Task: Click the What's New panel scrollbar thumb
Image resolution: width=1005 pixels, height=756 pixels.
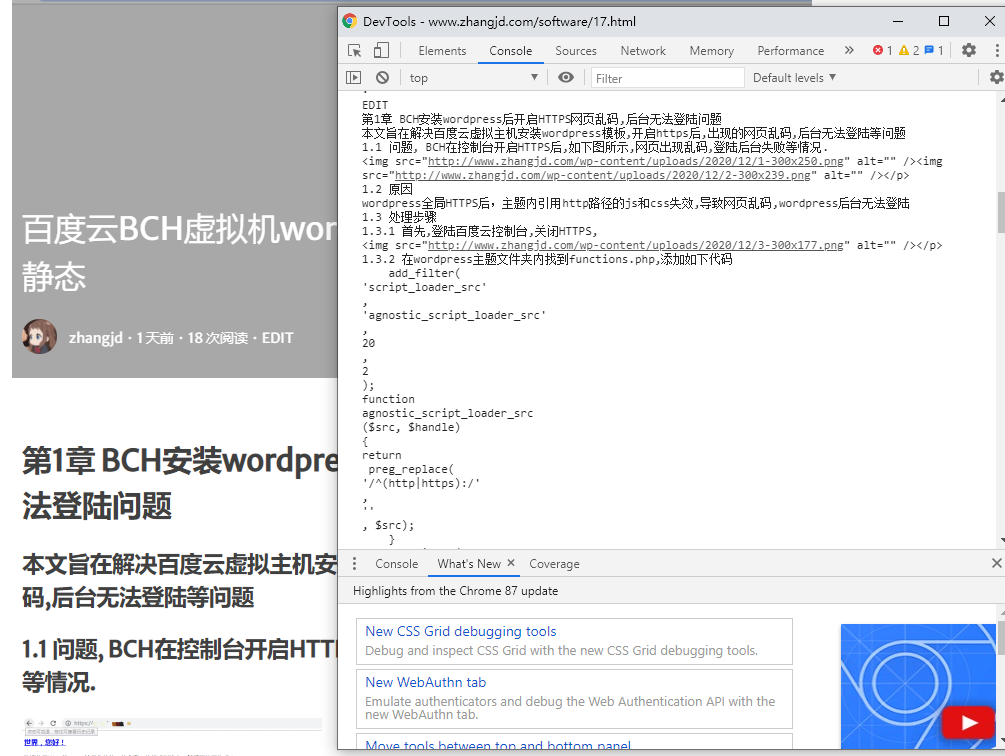Action: [1001, 638]
